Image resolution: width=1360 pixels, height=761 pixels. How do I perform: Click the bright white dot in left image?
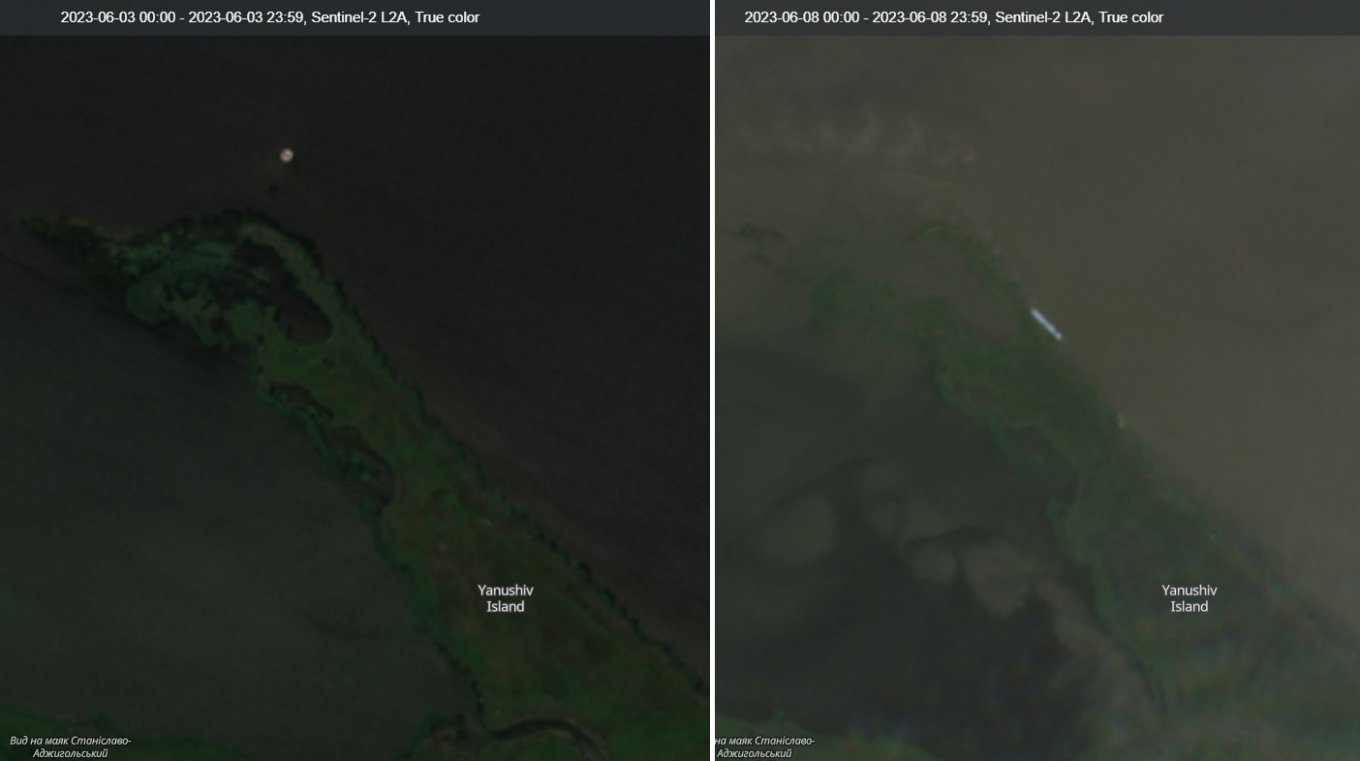tap(287, 155)
